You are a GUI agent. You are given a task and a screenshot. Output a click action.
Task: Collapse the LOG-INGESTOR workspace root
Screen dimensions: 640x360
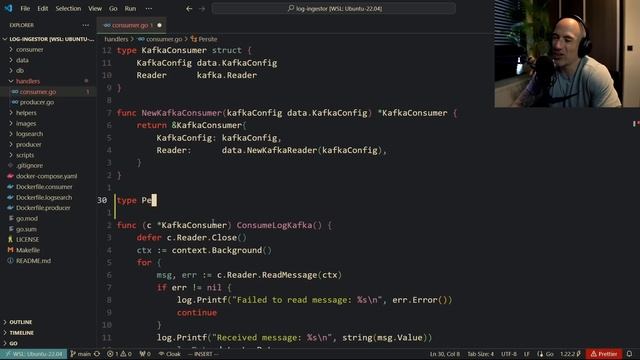(x=48, y=39)
